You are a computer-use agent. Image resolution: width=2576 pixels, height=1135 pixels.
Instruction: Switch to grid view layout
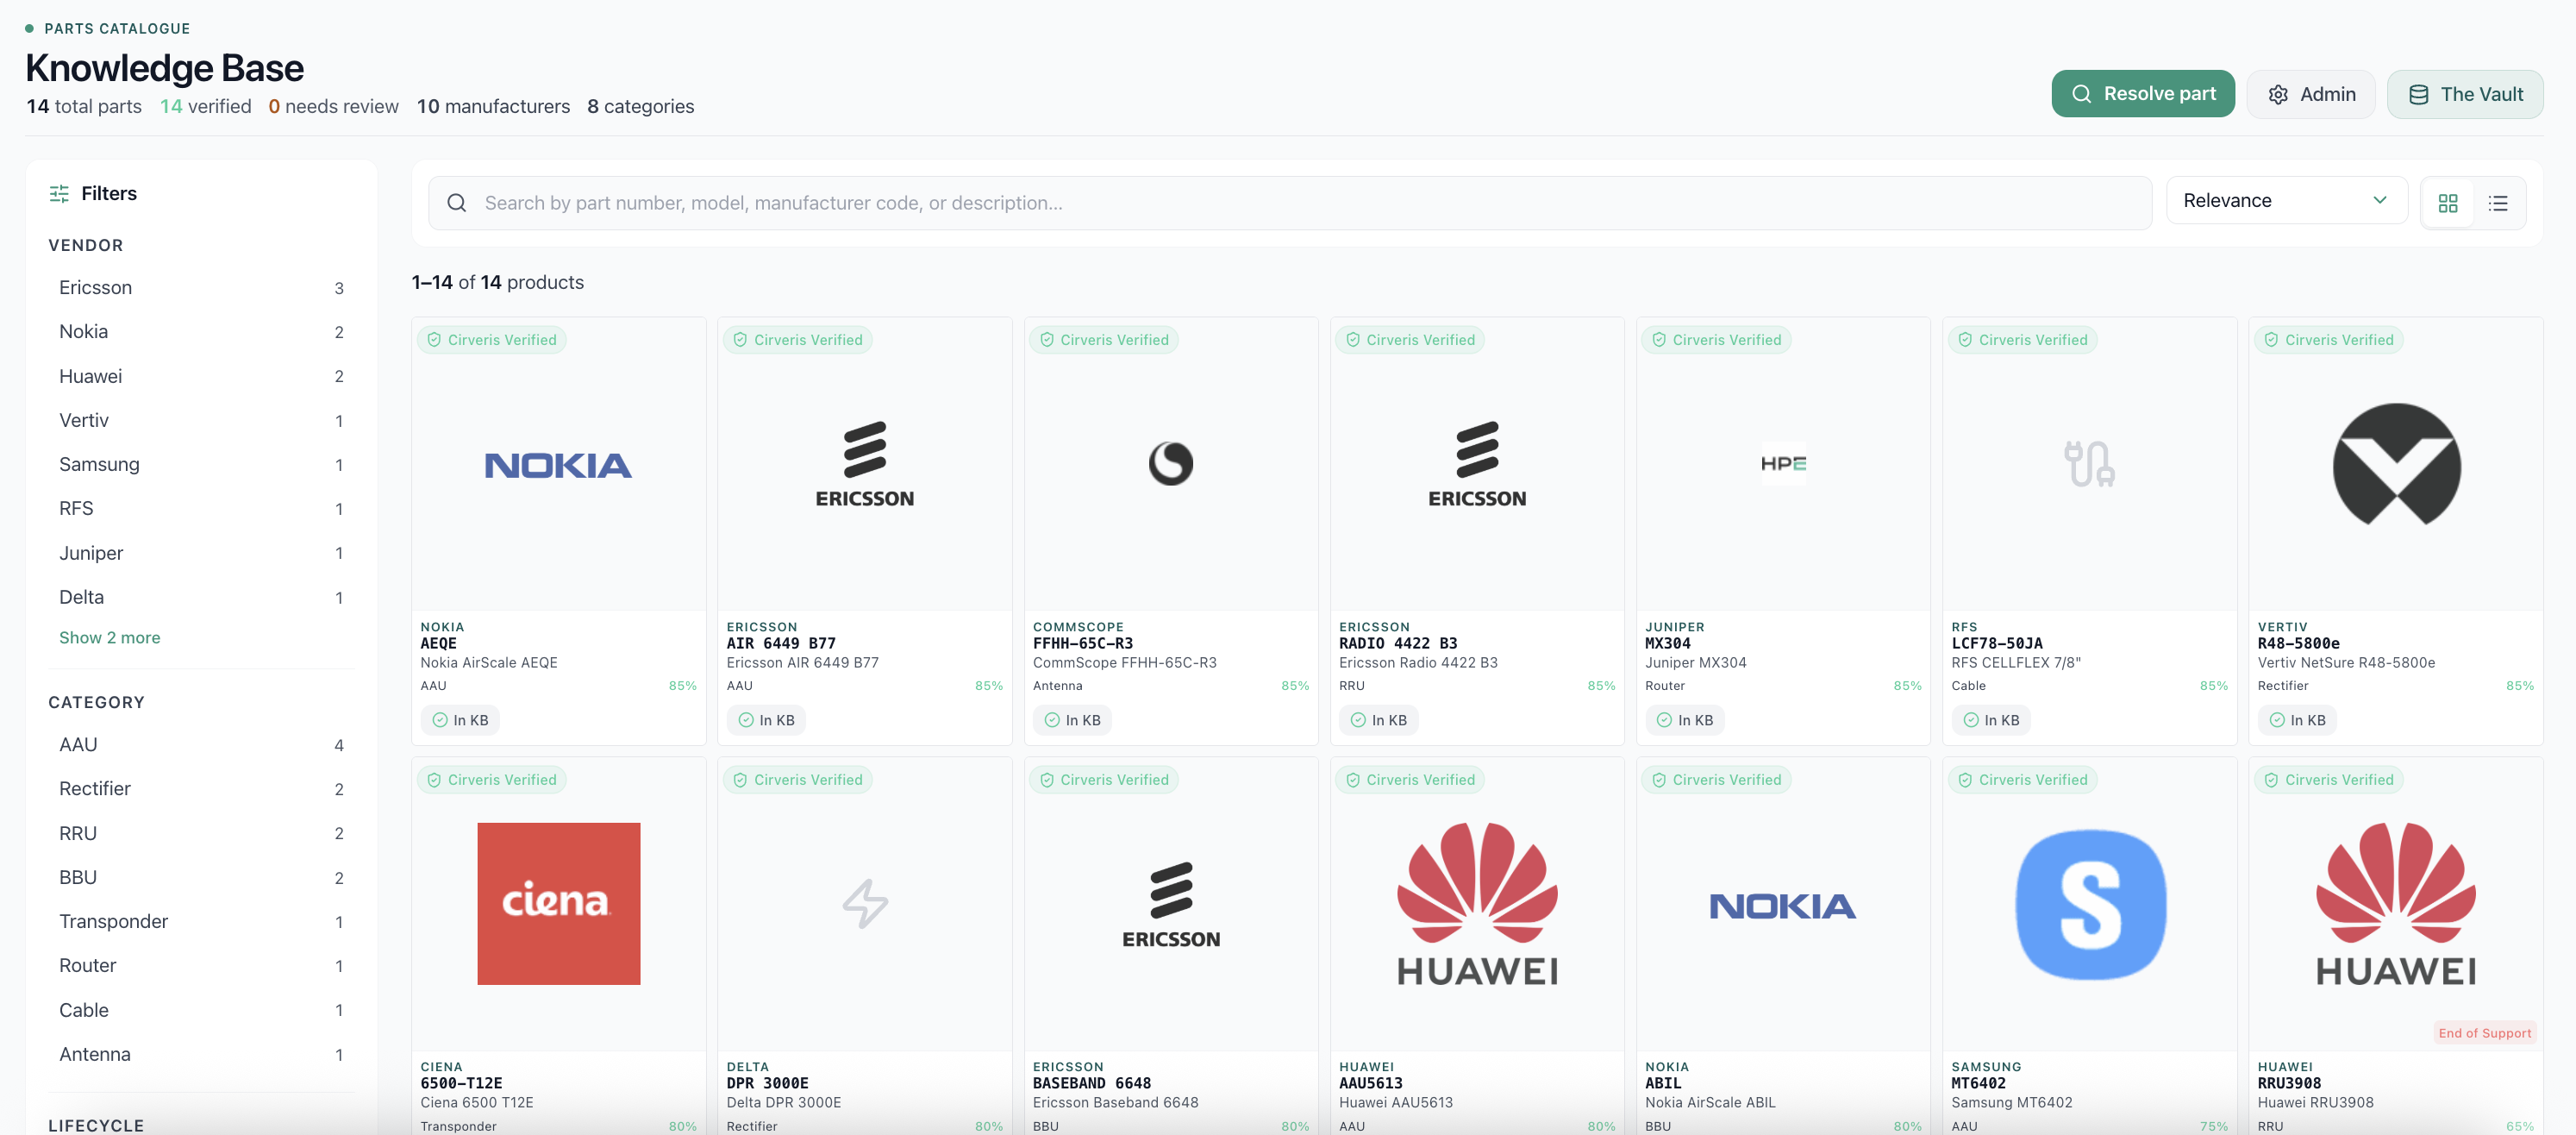[x=2447, y=203]
